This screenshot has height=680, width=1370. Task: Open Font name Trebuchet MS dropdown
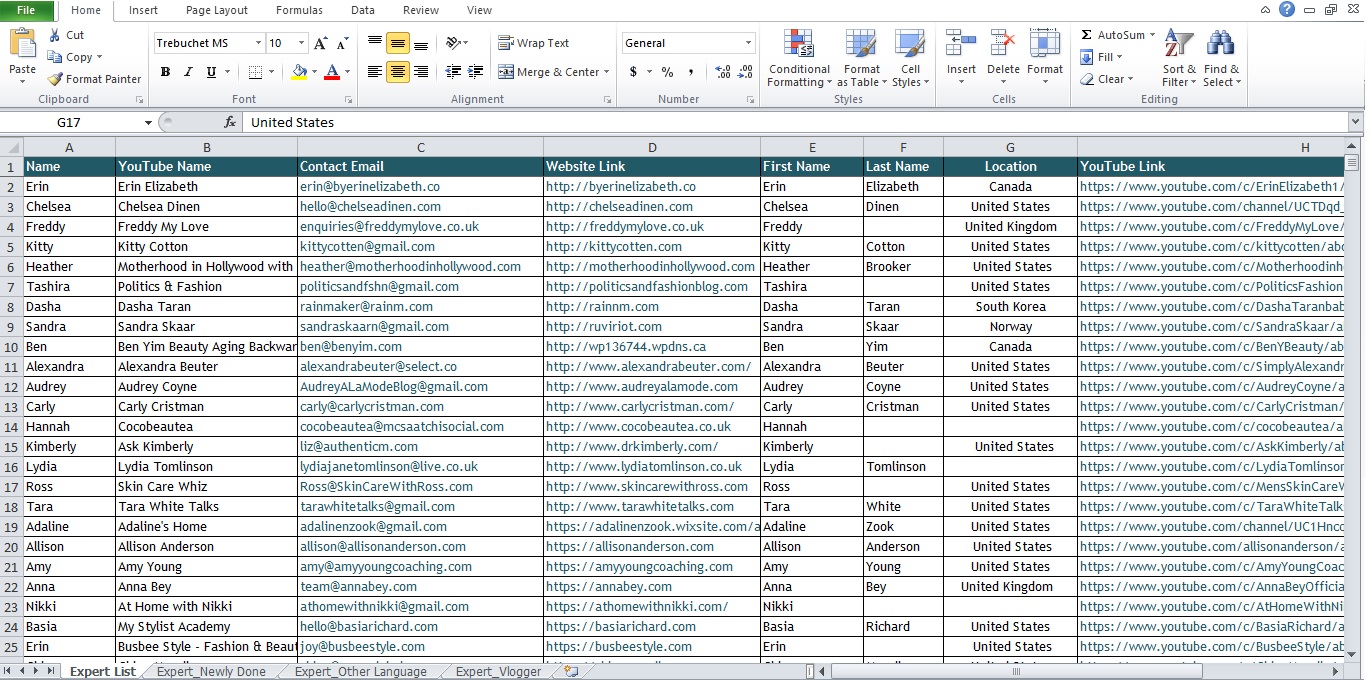(x=258, y=43)
